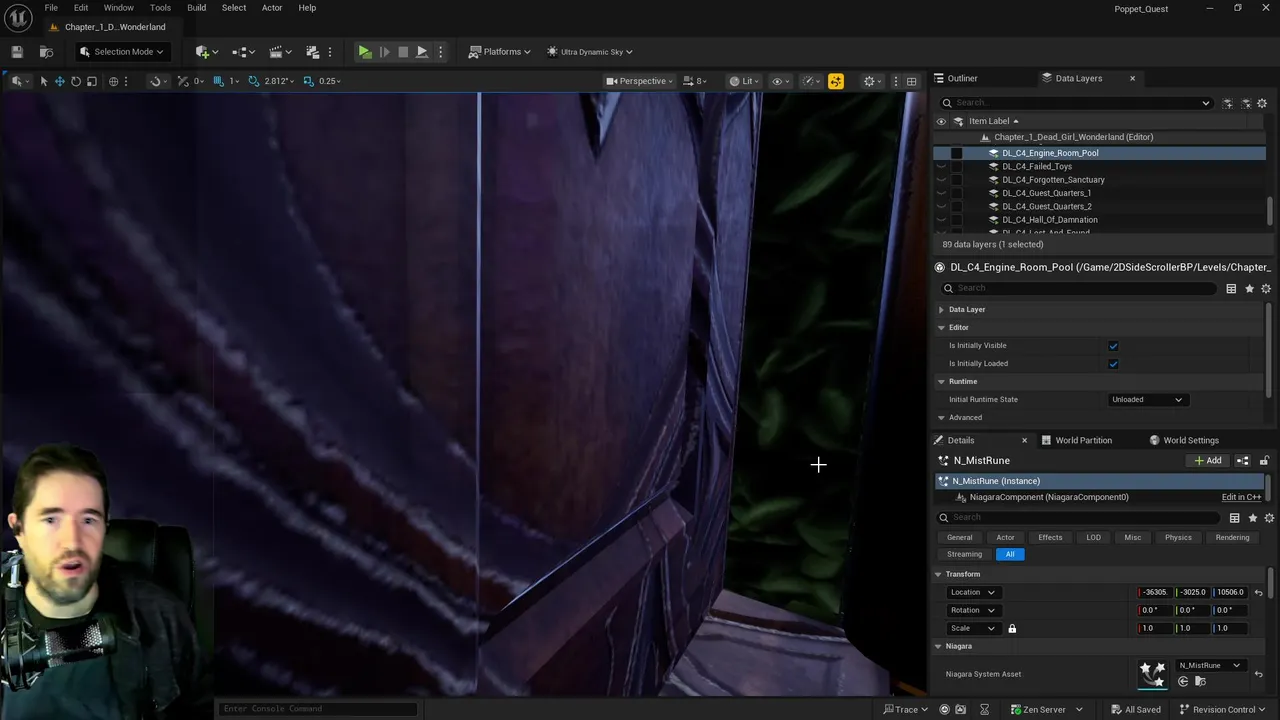1280x720 pixels.
Task: Toggle loaded checkbox for DL_C4_Engine_Room_Pool
Action: pos(957,153)
